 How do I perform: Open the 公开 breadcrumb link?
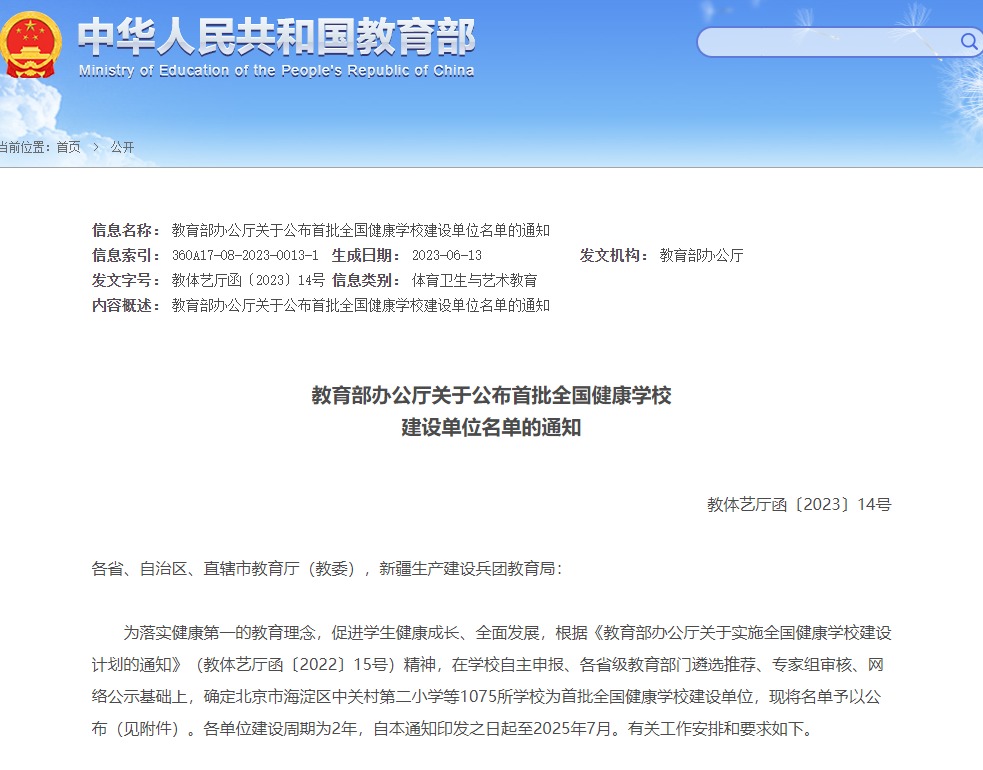(122, 147)
